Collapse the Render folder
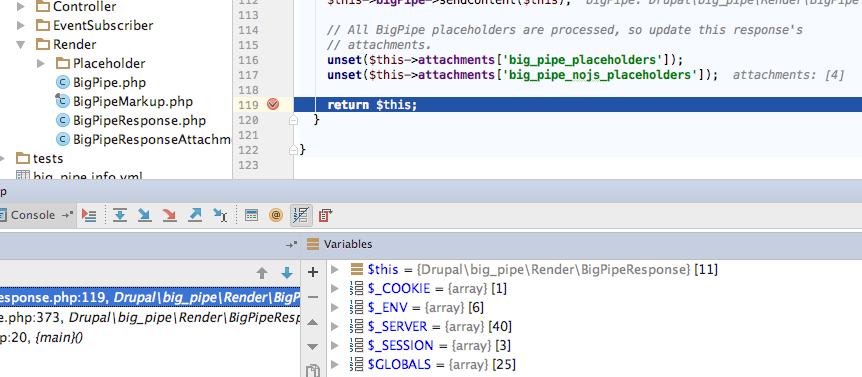The image size is (862, 377). [21, 44]
